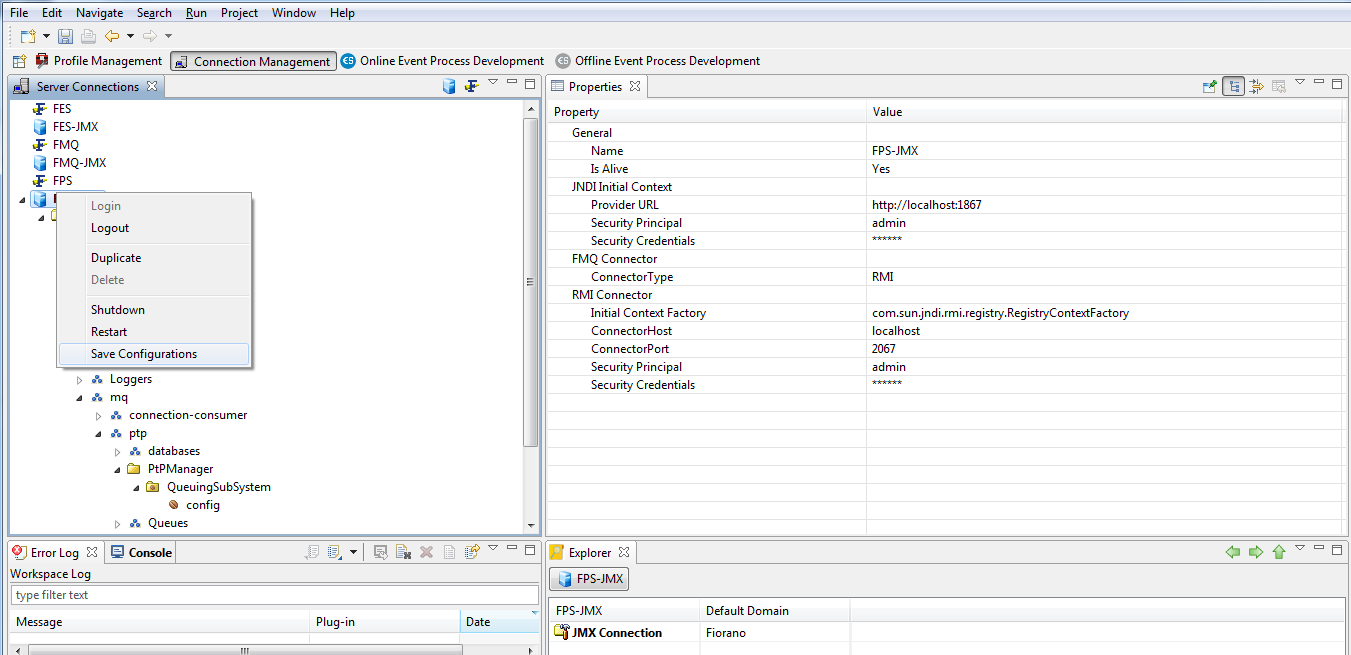Click the Error Log filter text field
The width and height of the screenshot is (1351, 655).
pyautogui.click(x=274, y=595)
